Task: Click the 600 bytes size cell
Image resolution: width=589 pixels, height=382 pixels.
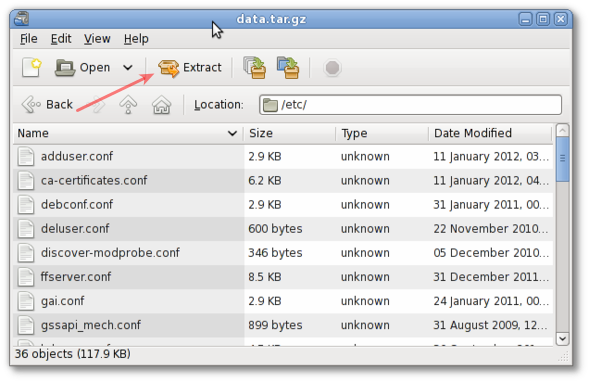Action: pyautogui.click(x=275, y=228)
